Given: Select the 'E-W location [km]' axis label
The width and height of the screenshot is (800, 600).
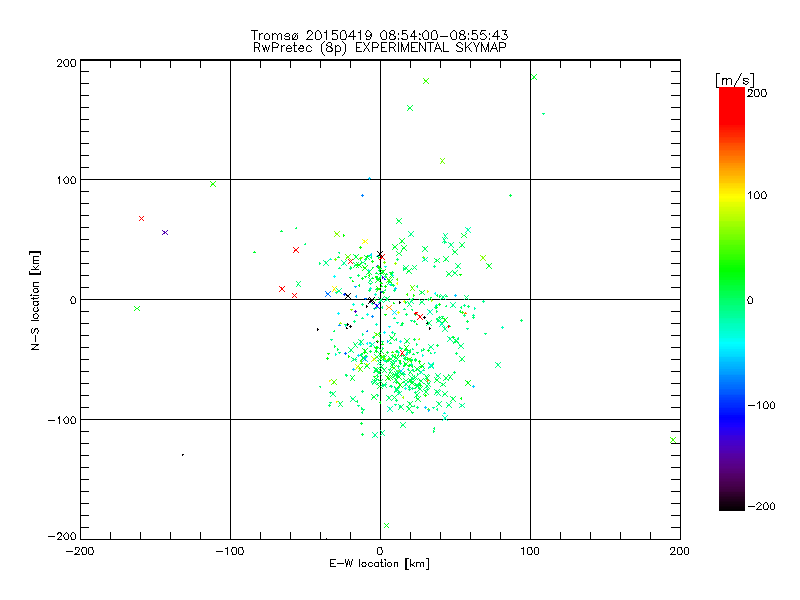Looking at the screenshot, I should [379, 563].
